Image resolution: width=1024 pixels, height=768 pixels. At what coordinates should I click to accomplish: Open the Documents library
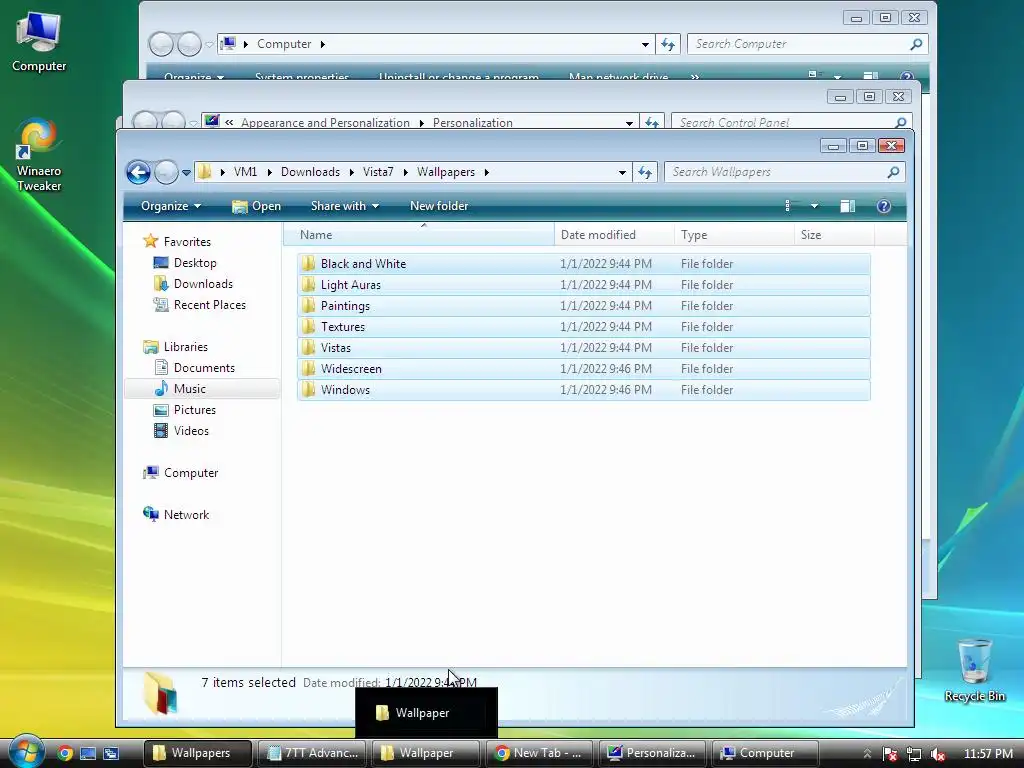tap(194, 368)
